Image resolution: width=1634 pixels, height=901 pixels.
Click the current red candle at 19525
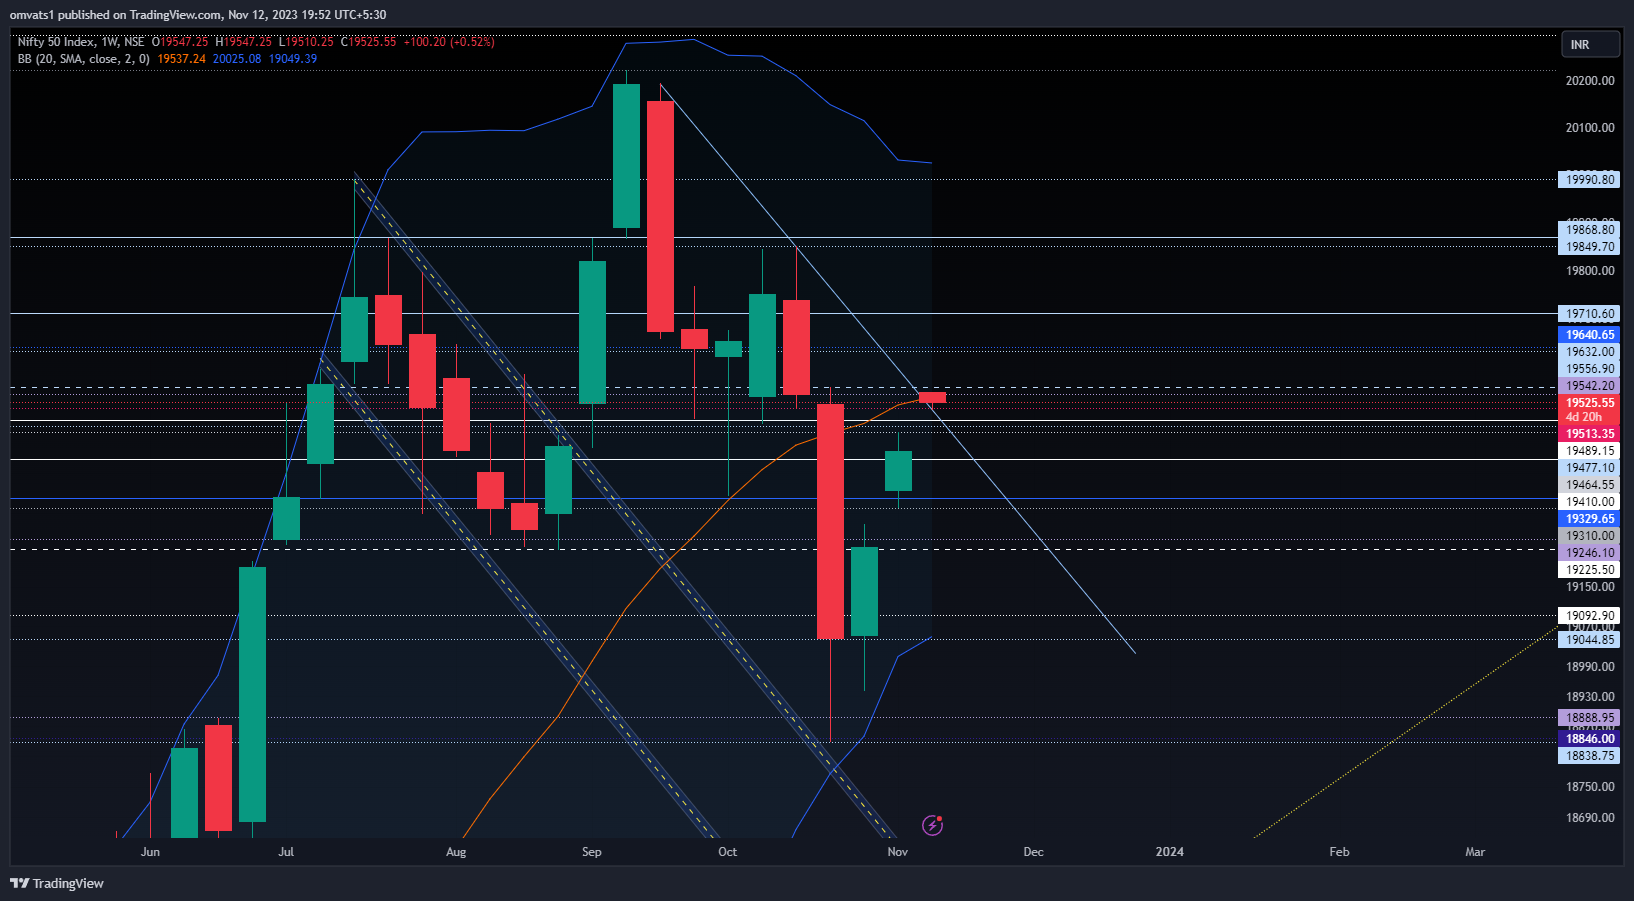pyautogui.click(x=932, y=397)
